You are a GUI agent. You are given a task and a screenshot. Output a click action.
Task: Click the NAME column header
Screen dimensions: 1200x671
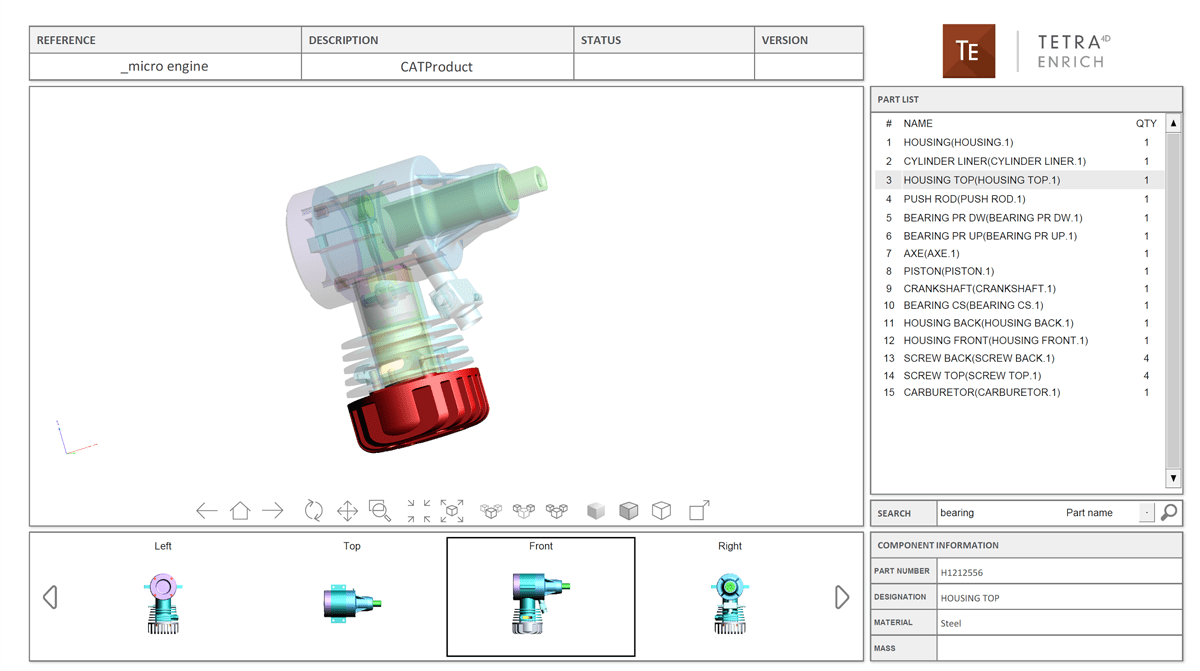click(918, 124)
